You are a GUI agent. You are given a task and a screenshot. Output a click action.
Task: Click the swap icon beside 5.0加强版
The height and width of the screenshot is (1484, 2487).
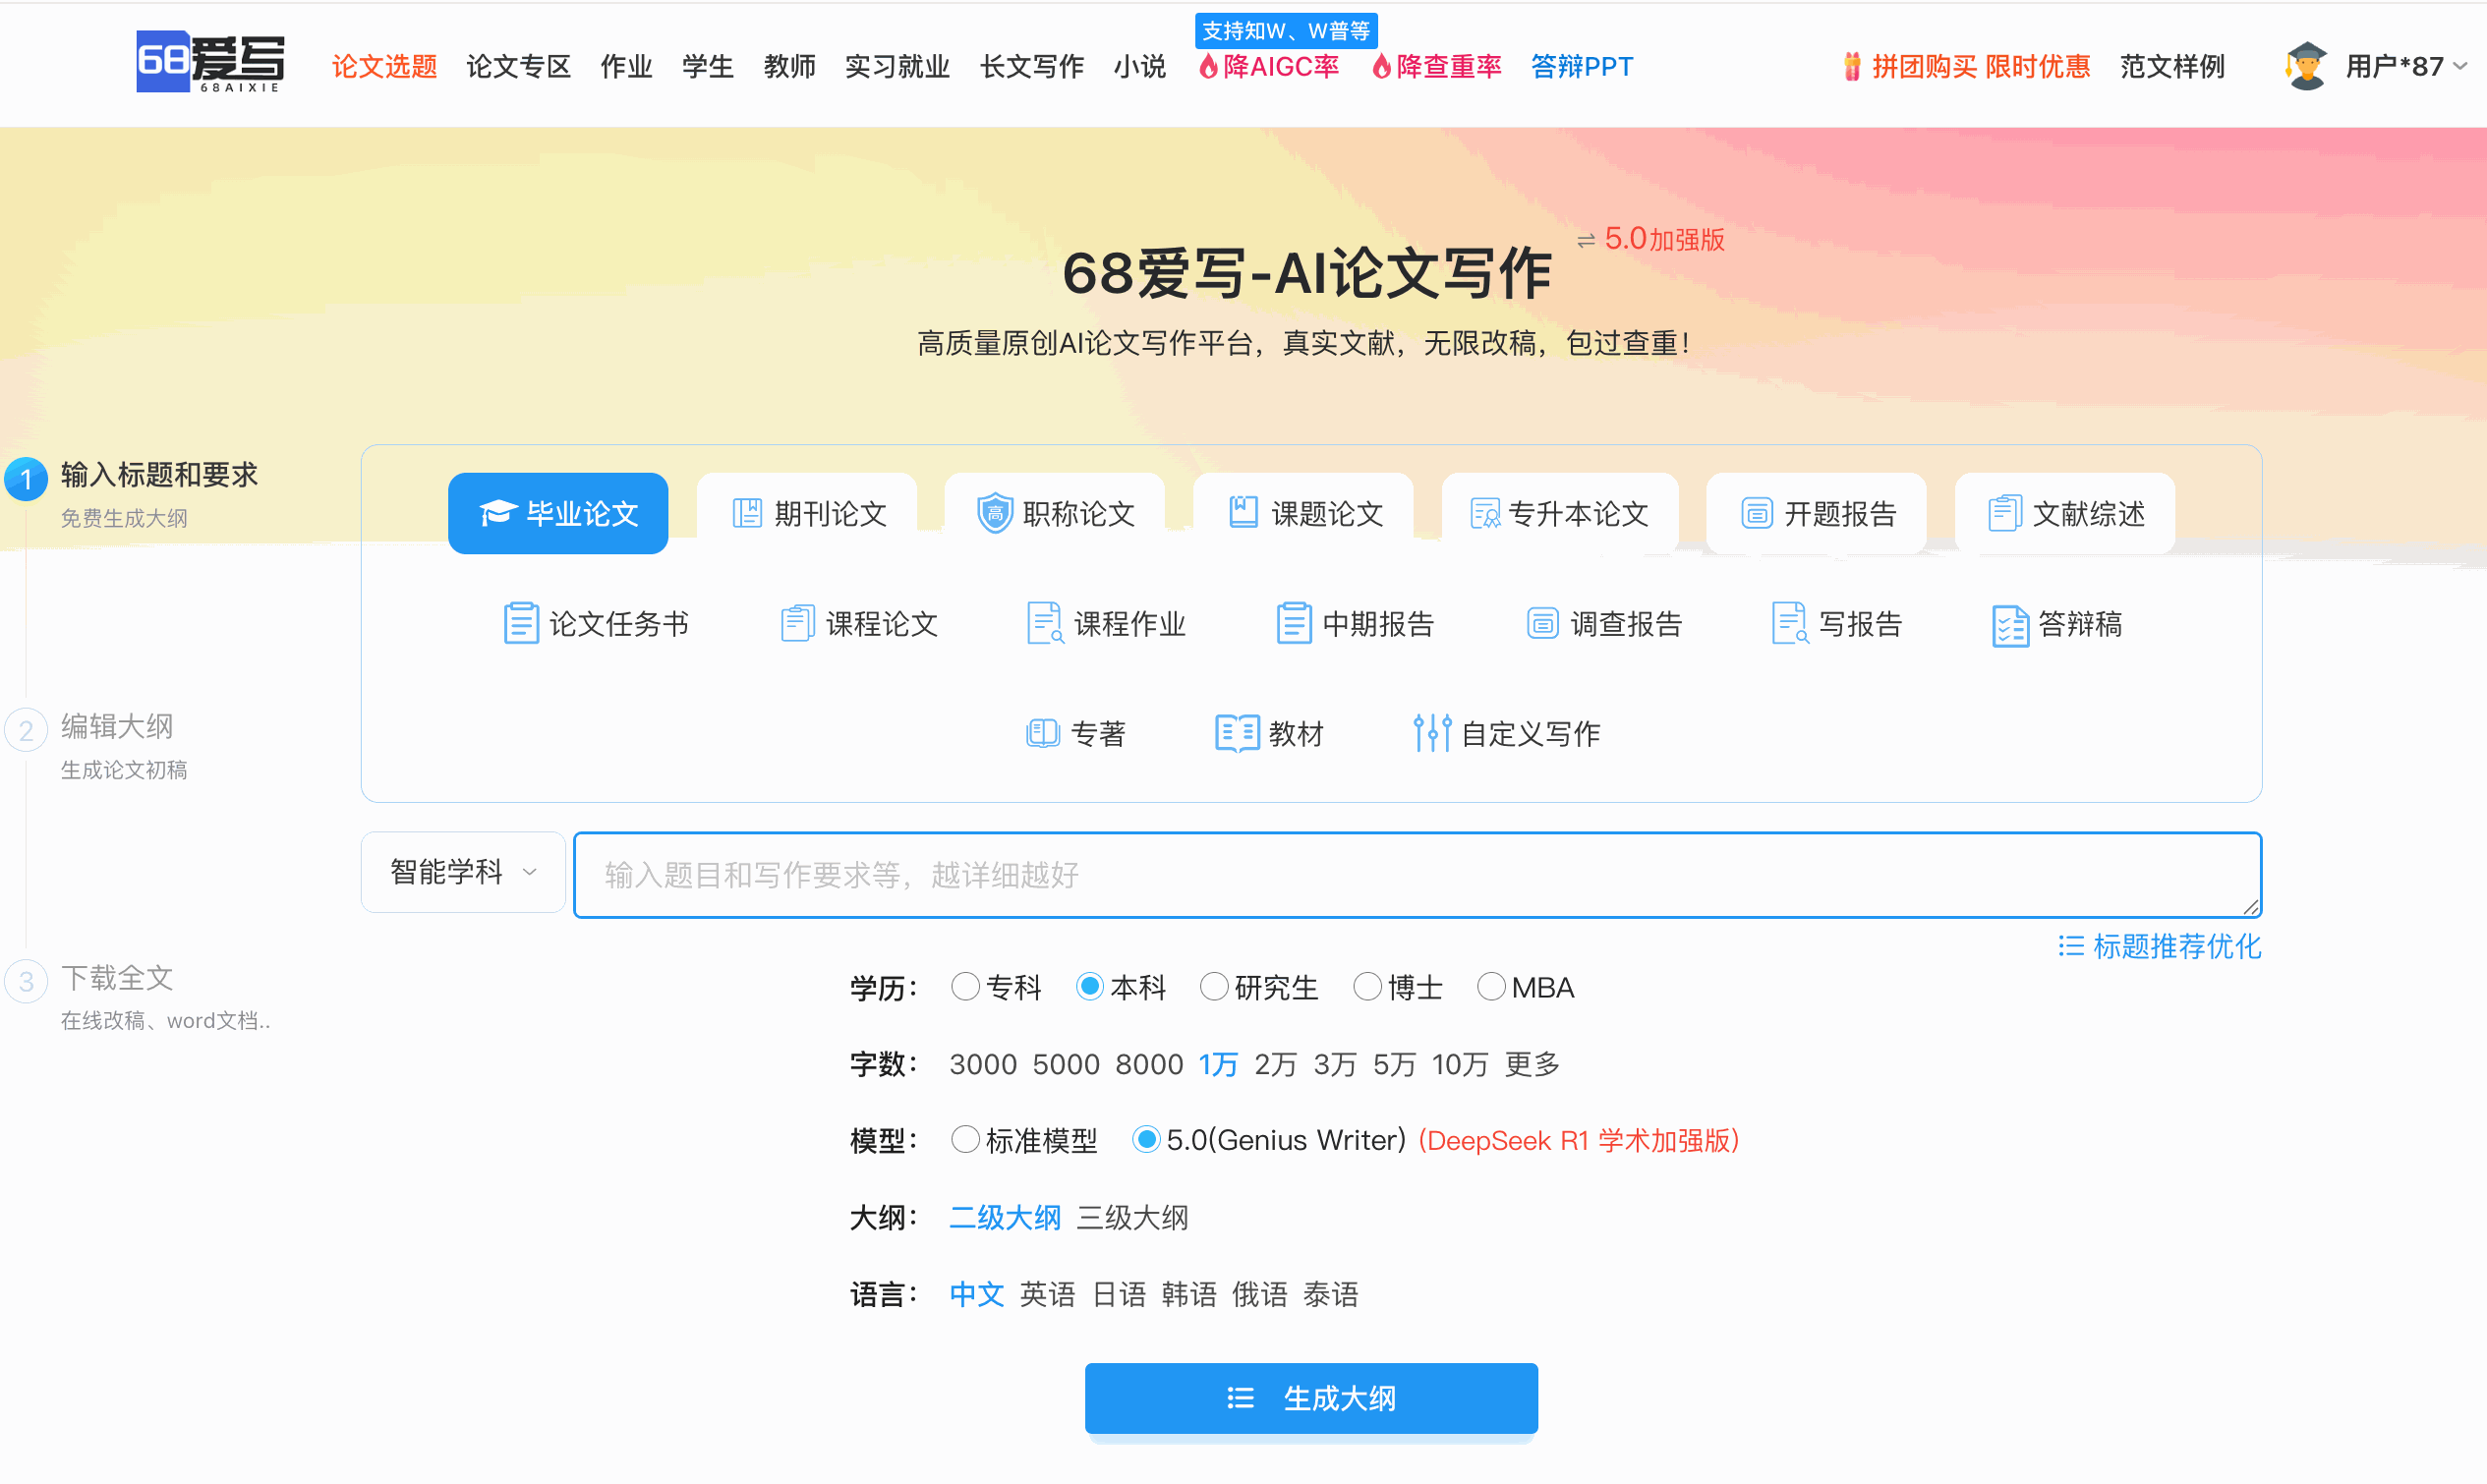click(x=1586, y=241)
